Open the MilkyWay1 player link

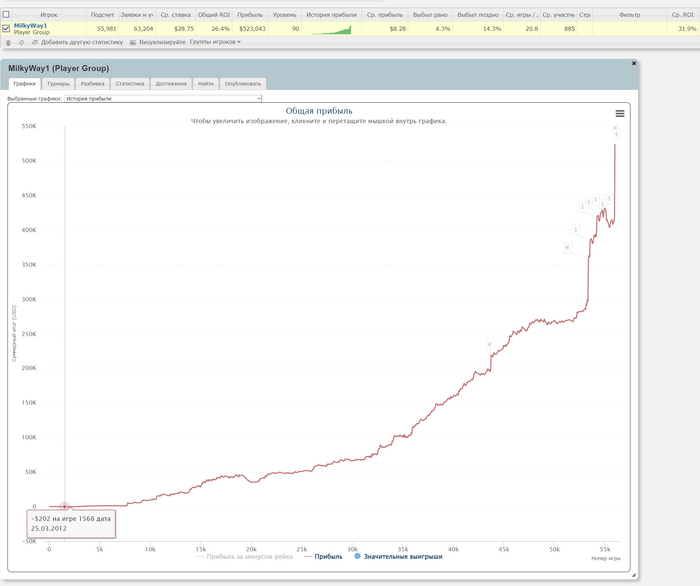(x=30, y=26)
